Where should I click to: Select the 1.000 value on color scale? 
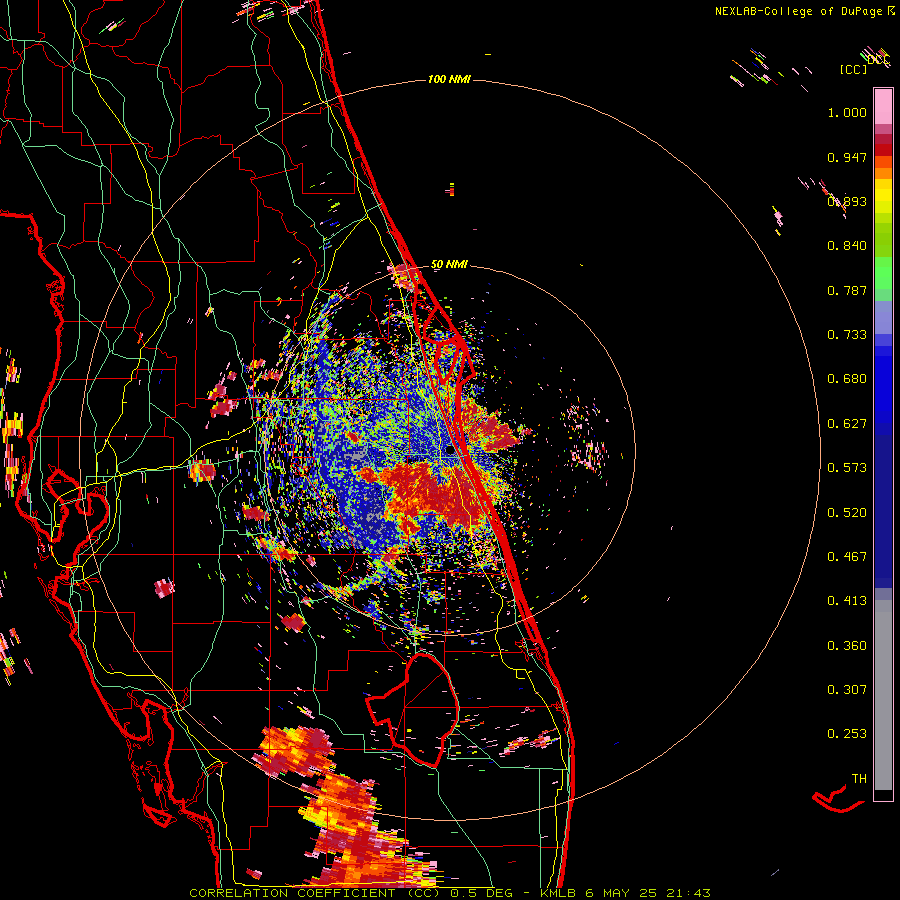(x=847, y=113)
